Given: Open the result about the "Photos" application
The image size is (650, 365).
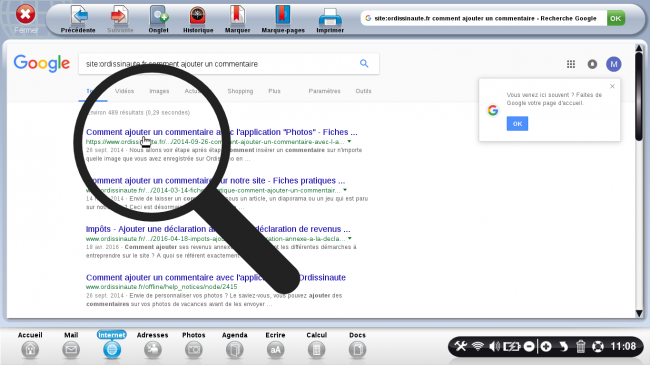Looking at the screenshot, I should [x=221, y=132].
